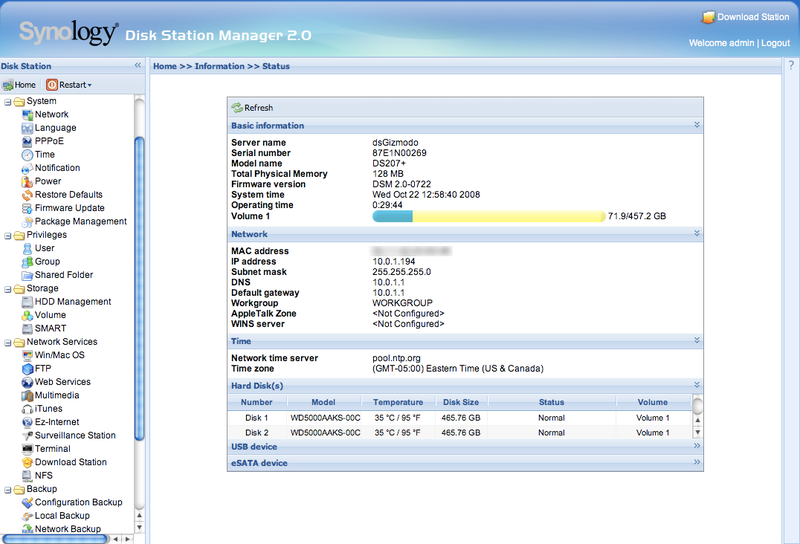Click the Home breadcrumb link
This screenshot has width=800, height=544.
pyautogui.click(x=165, y=66)
